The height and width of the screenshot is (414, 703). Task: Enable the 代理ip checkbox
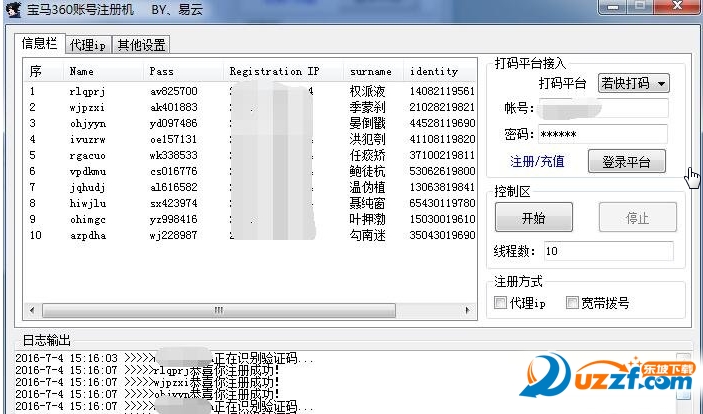click(500, 303)
